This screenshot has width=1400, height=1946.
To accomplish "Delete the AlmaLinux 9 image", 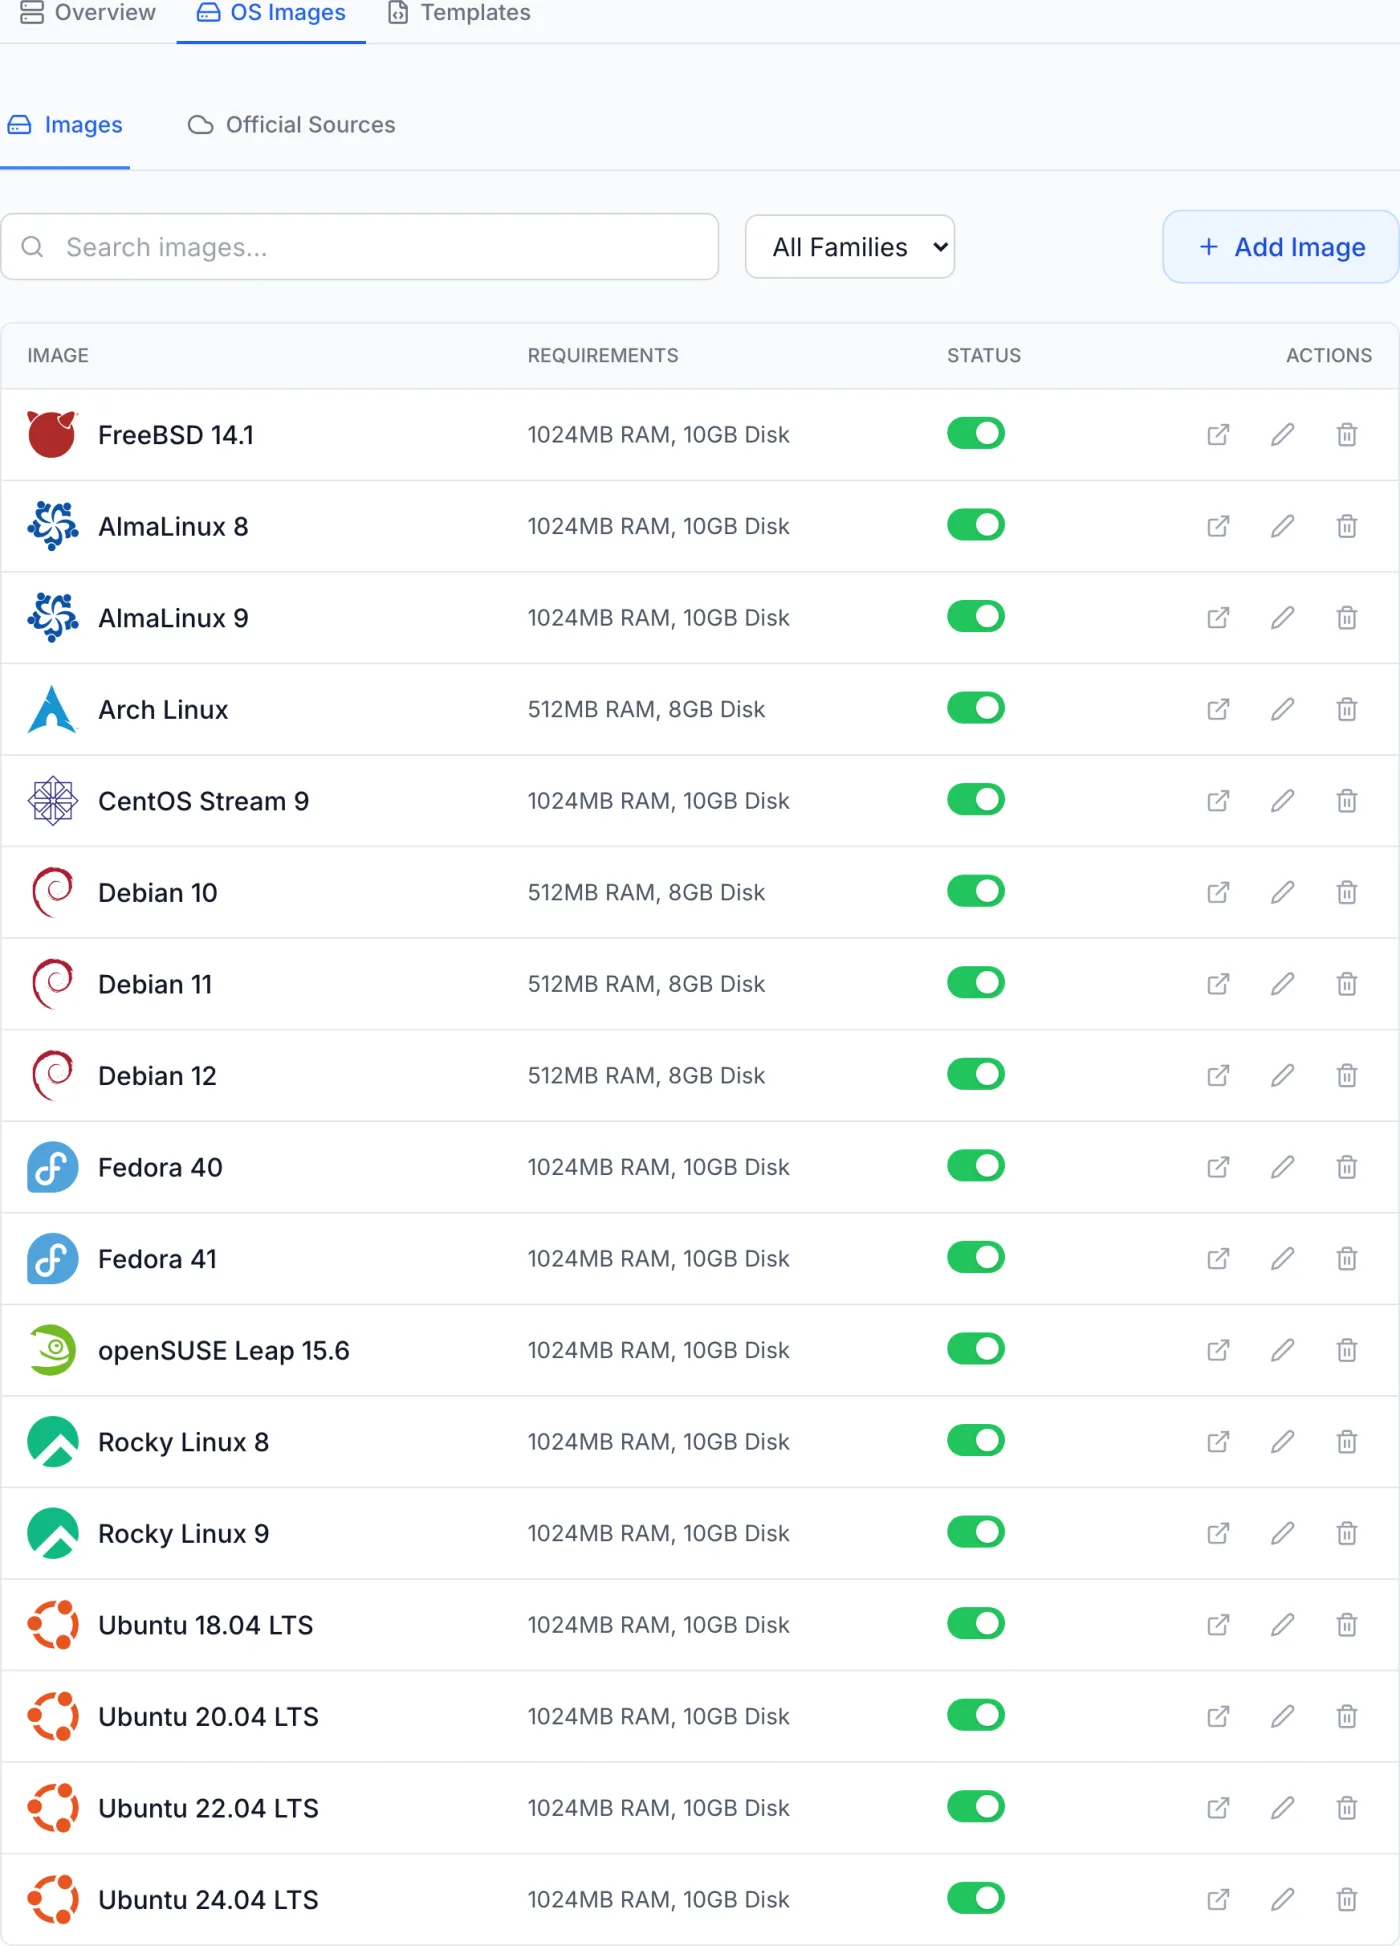I will (x=1347, y=618).
